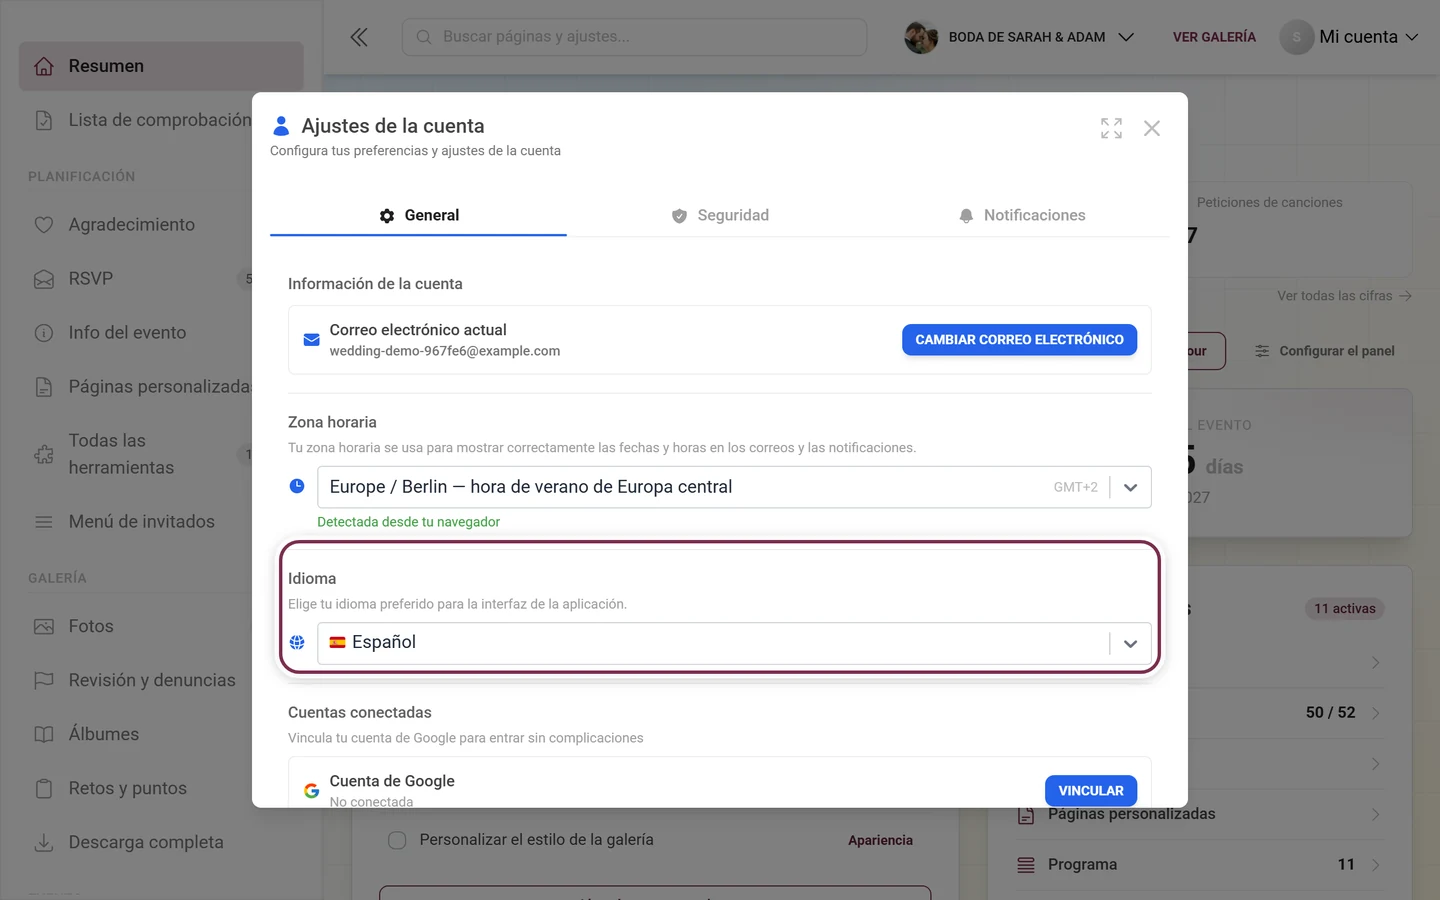Click the Retos y puntos clipboard icon

tap(44, 788)
